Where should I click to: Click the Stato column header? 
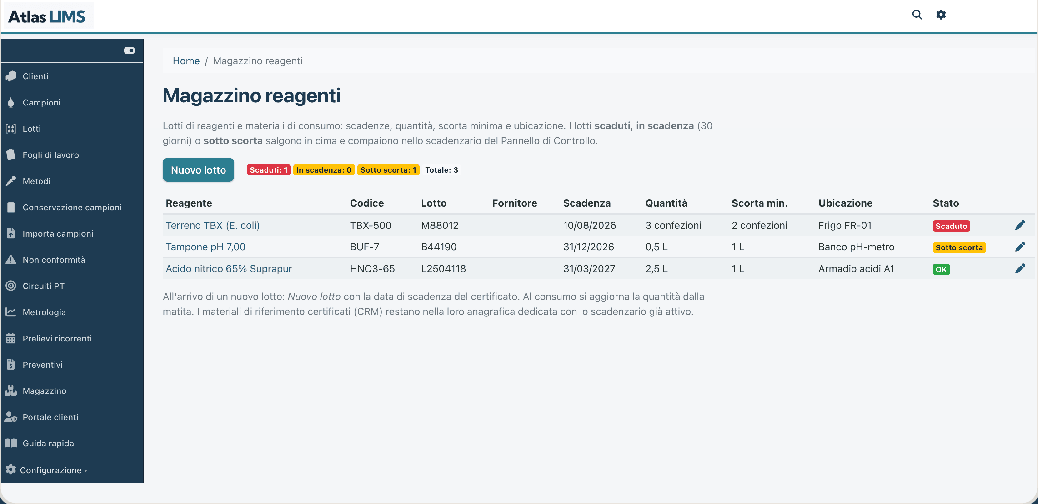tap(945, 203)
